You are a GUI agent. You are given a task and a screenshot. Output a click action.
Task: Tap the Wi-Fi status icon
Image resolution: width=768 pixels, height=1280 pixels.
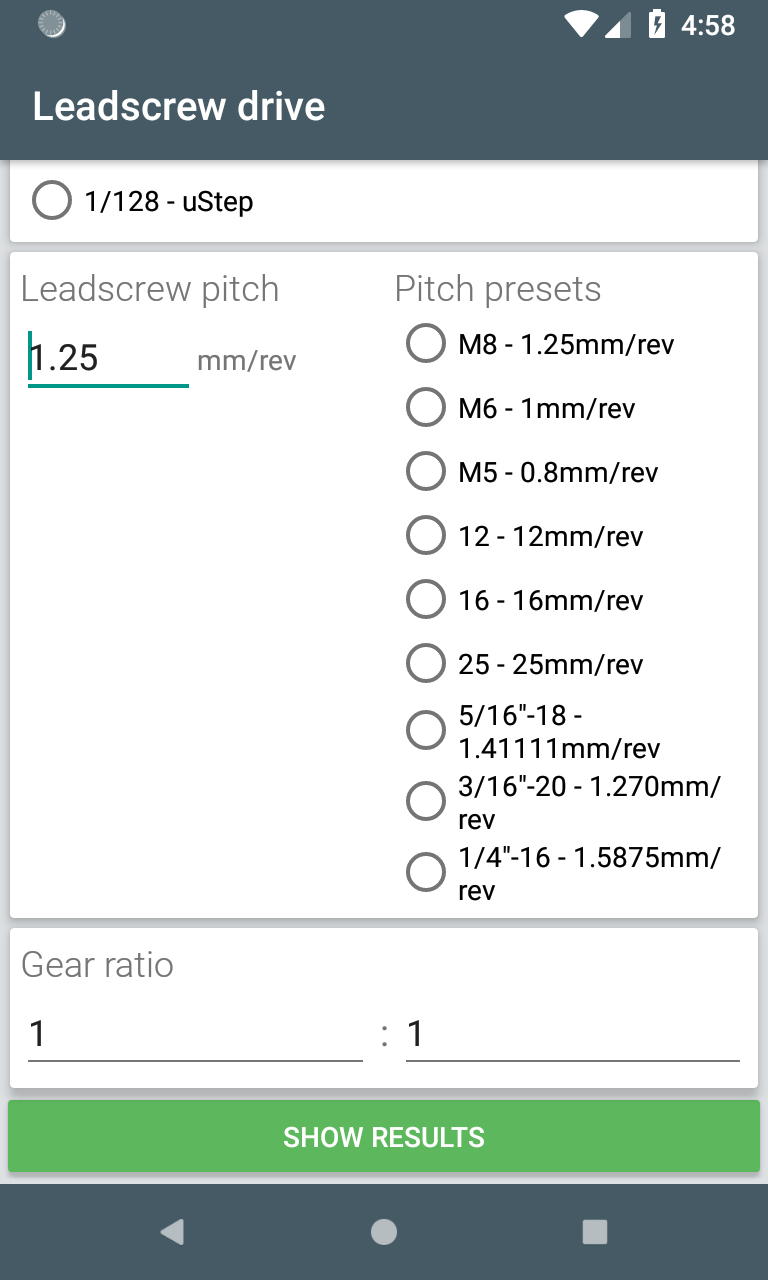tap(583, 25)
